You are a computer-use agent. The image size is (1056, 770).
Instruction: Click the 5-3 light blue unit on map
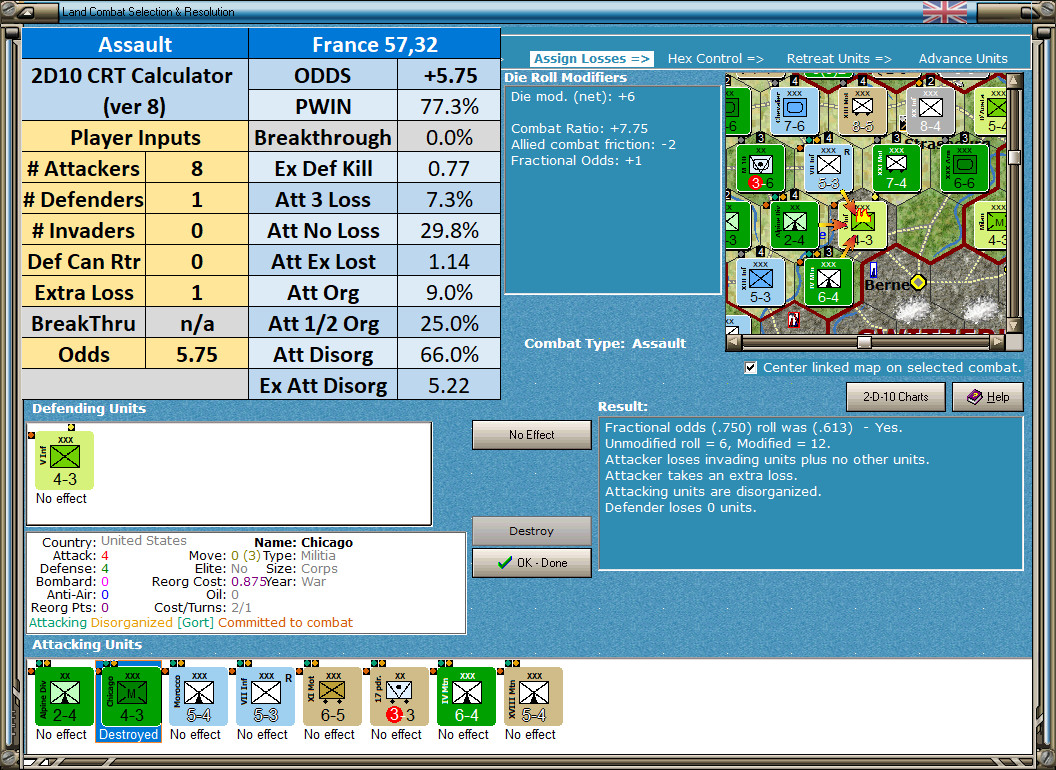761,282
